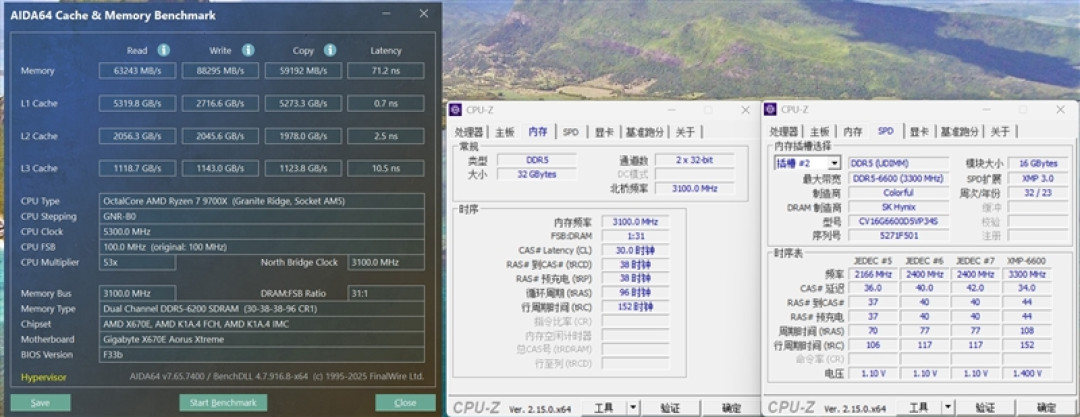Click 验证 button in left CPU-Z window

pos(670,408)
